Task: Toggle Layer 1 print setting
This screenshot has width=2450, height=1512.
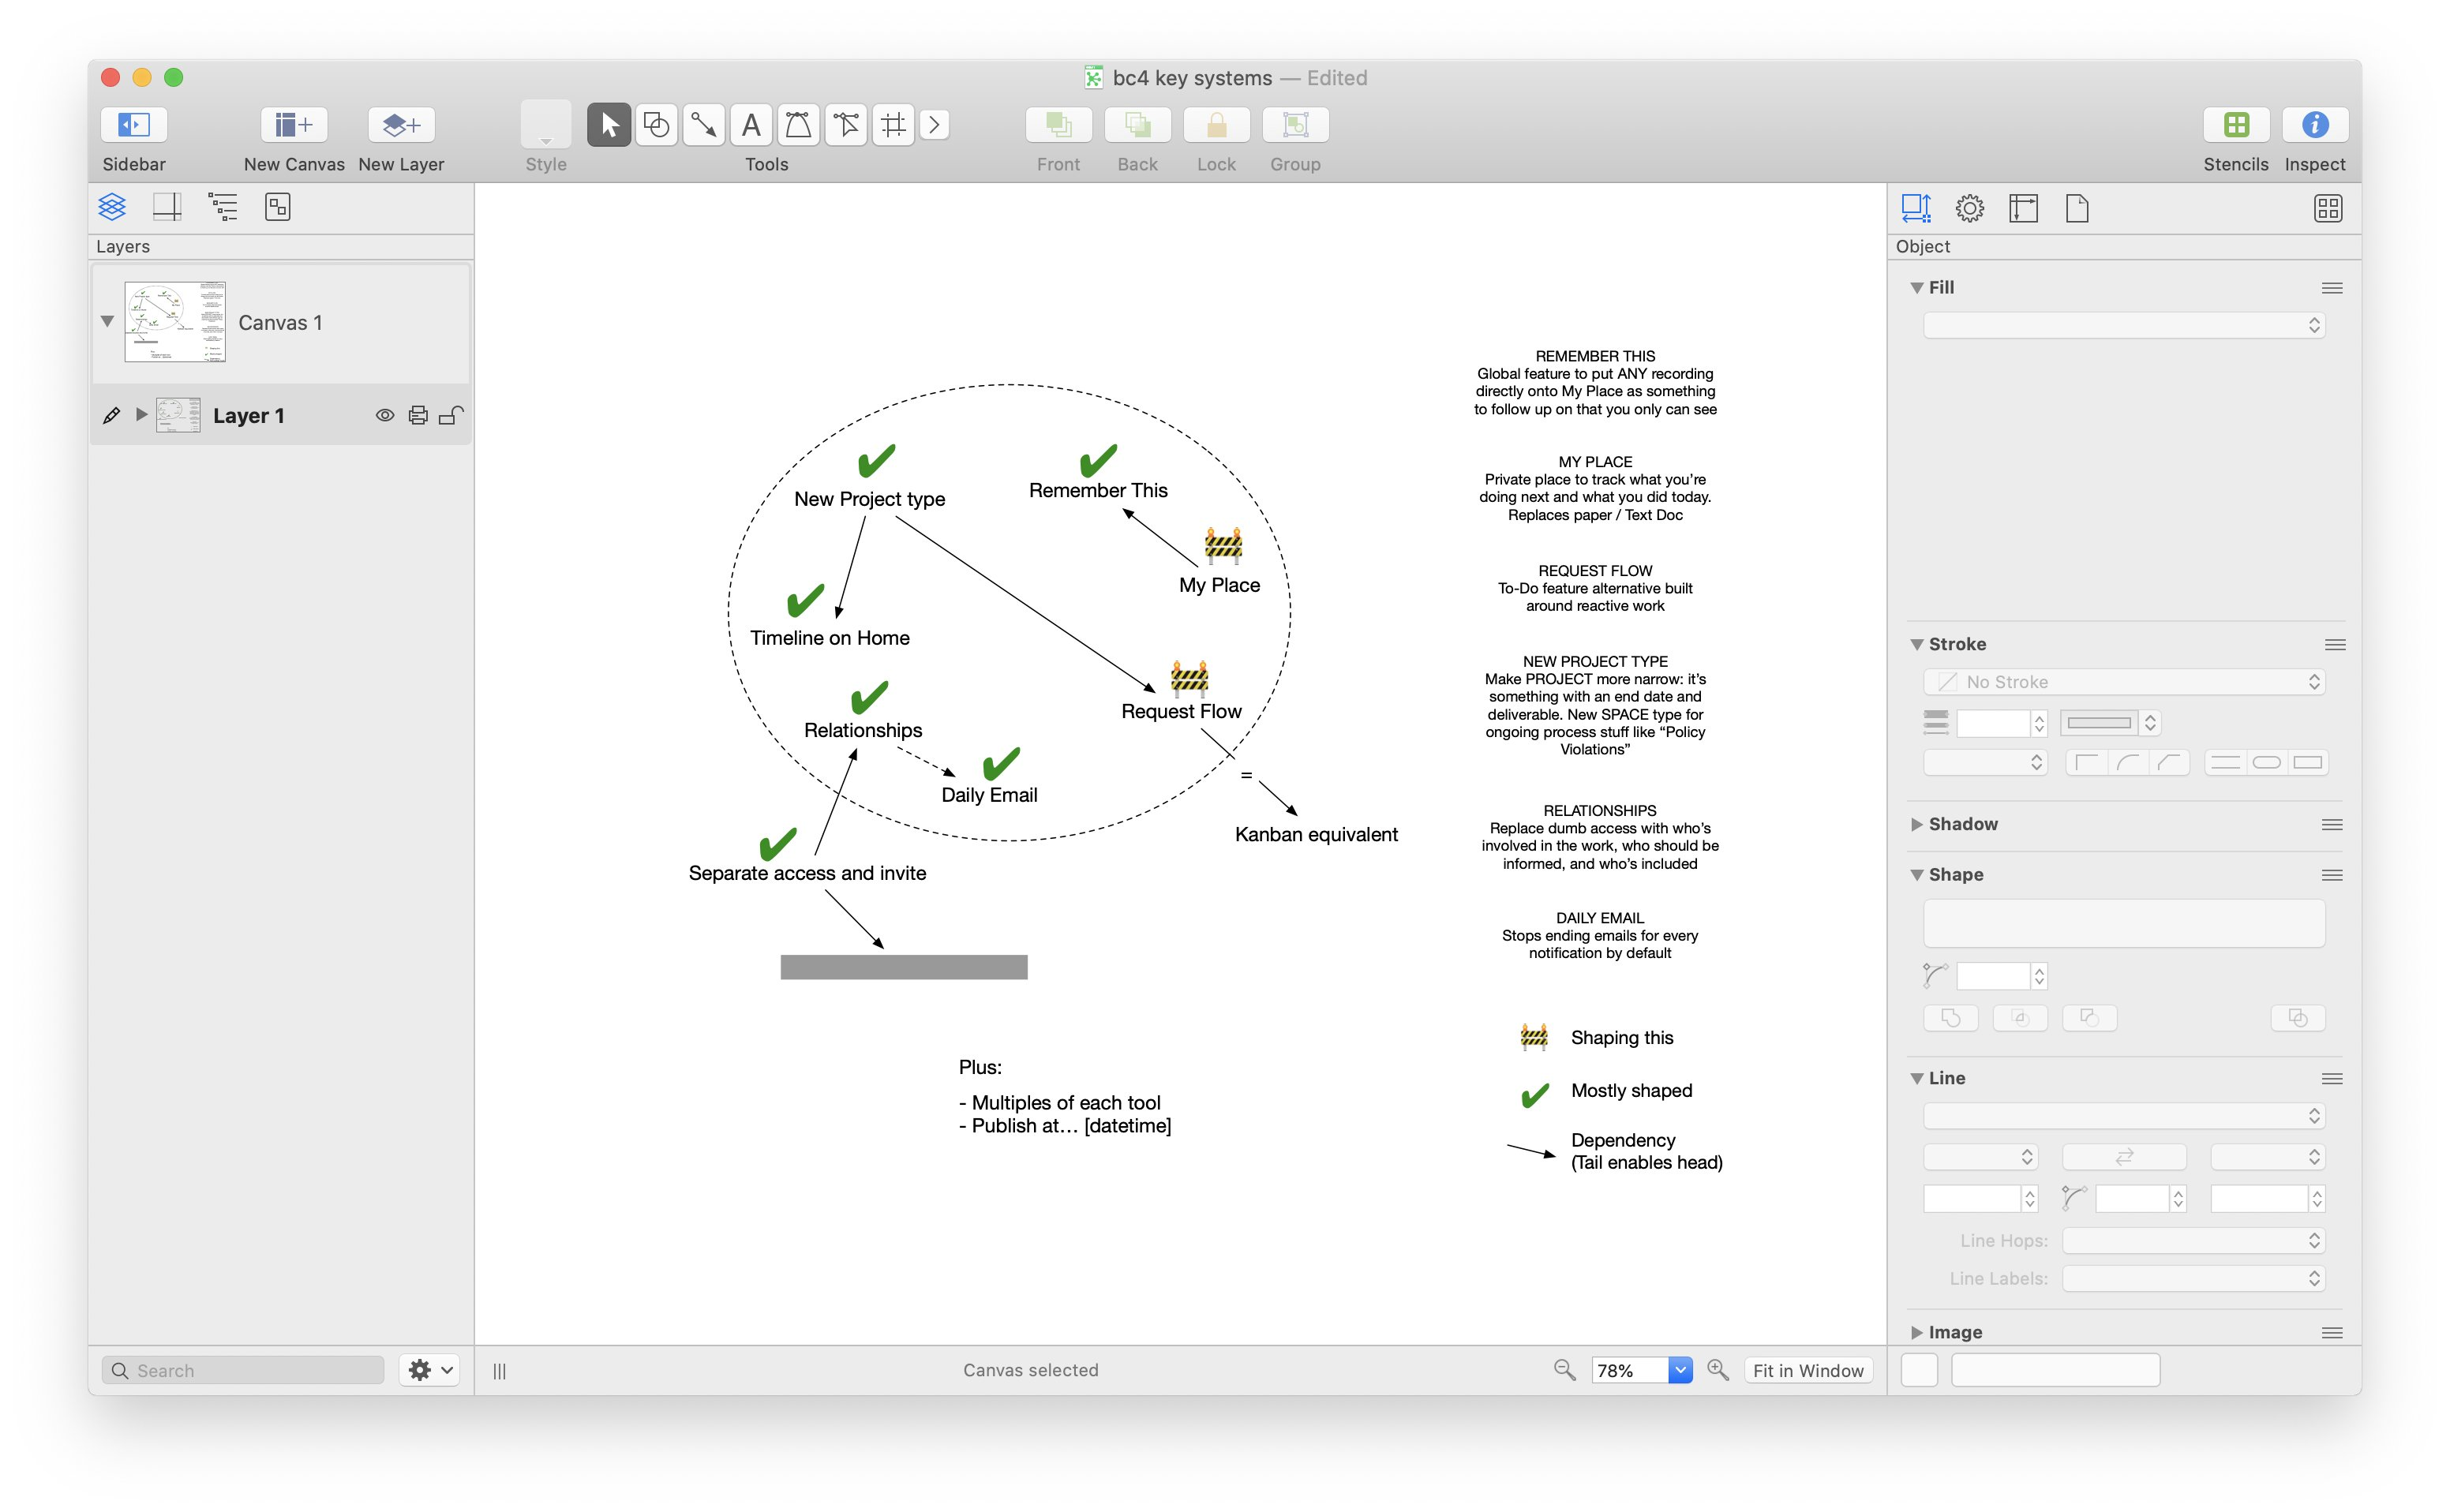Action: 418,415
